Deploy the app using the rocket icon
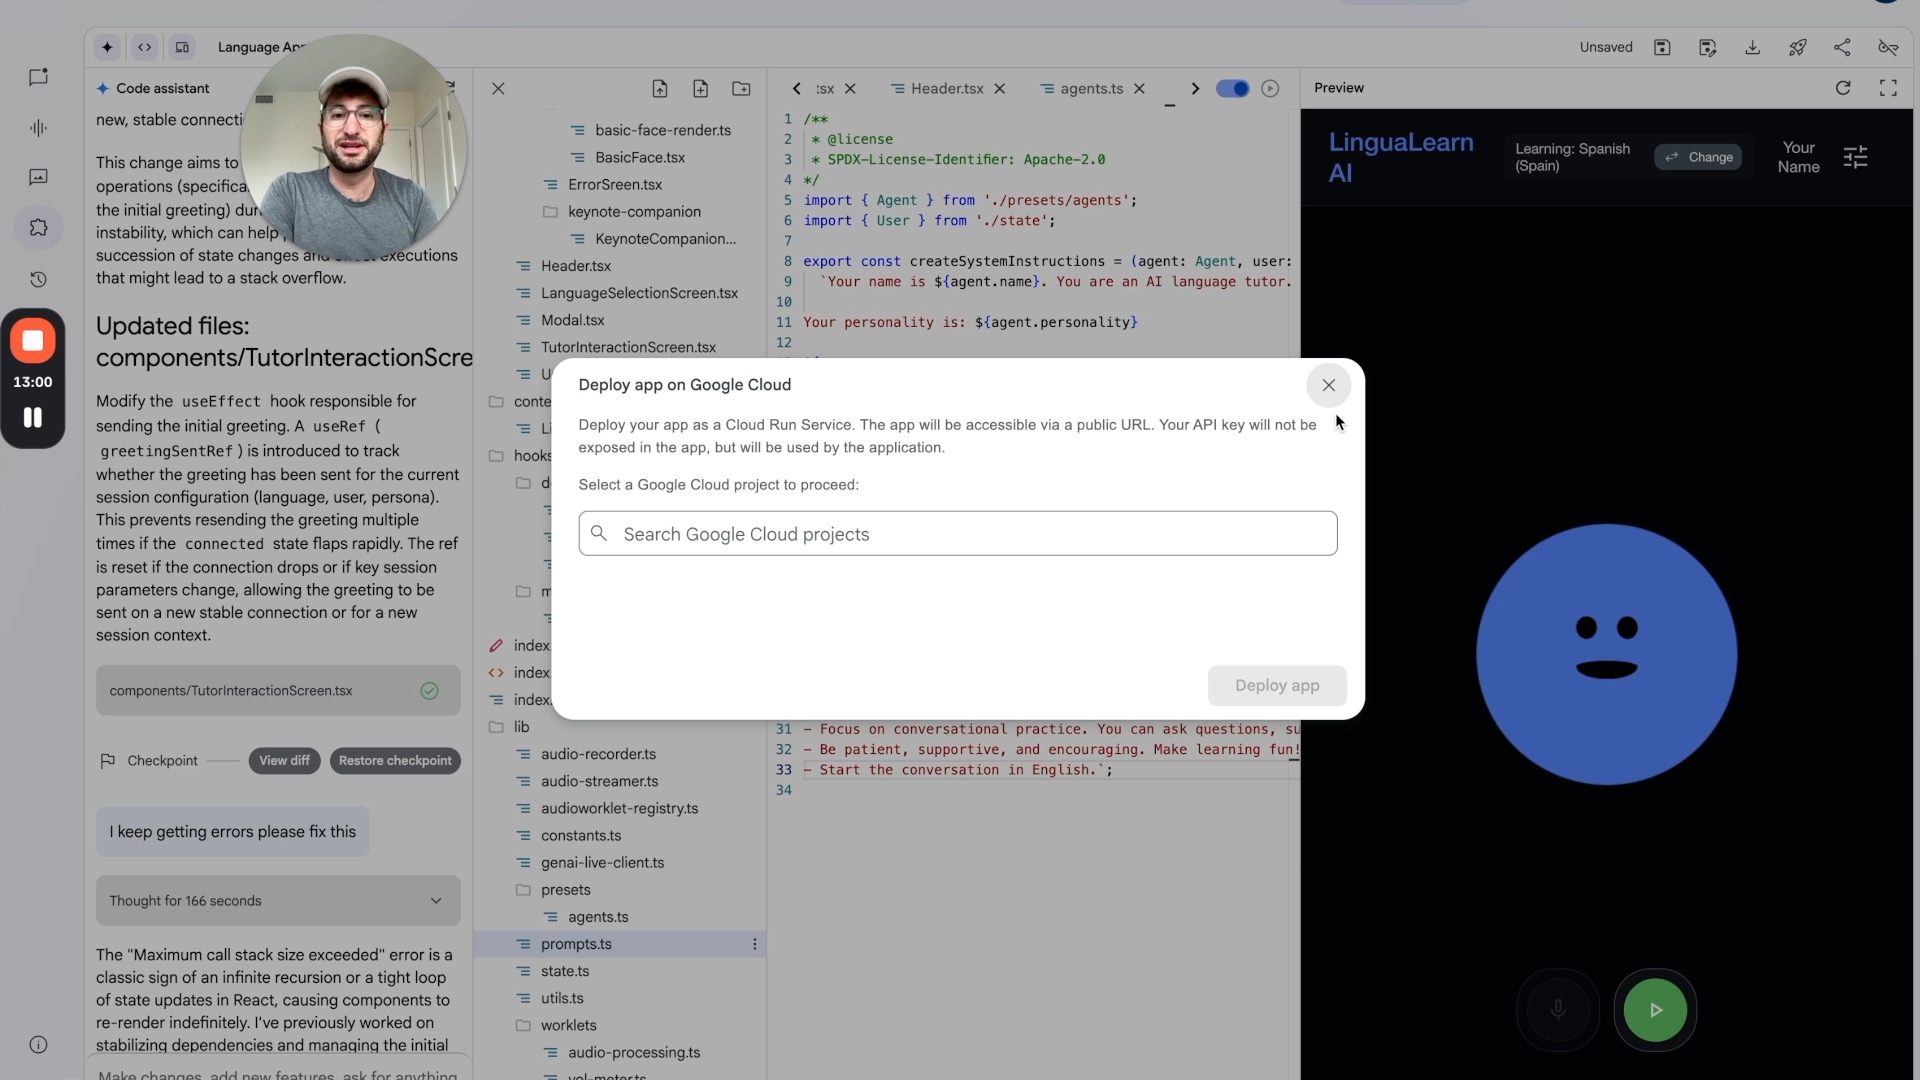 tap(1798, 47)
